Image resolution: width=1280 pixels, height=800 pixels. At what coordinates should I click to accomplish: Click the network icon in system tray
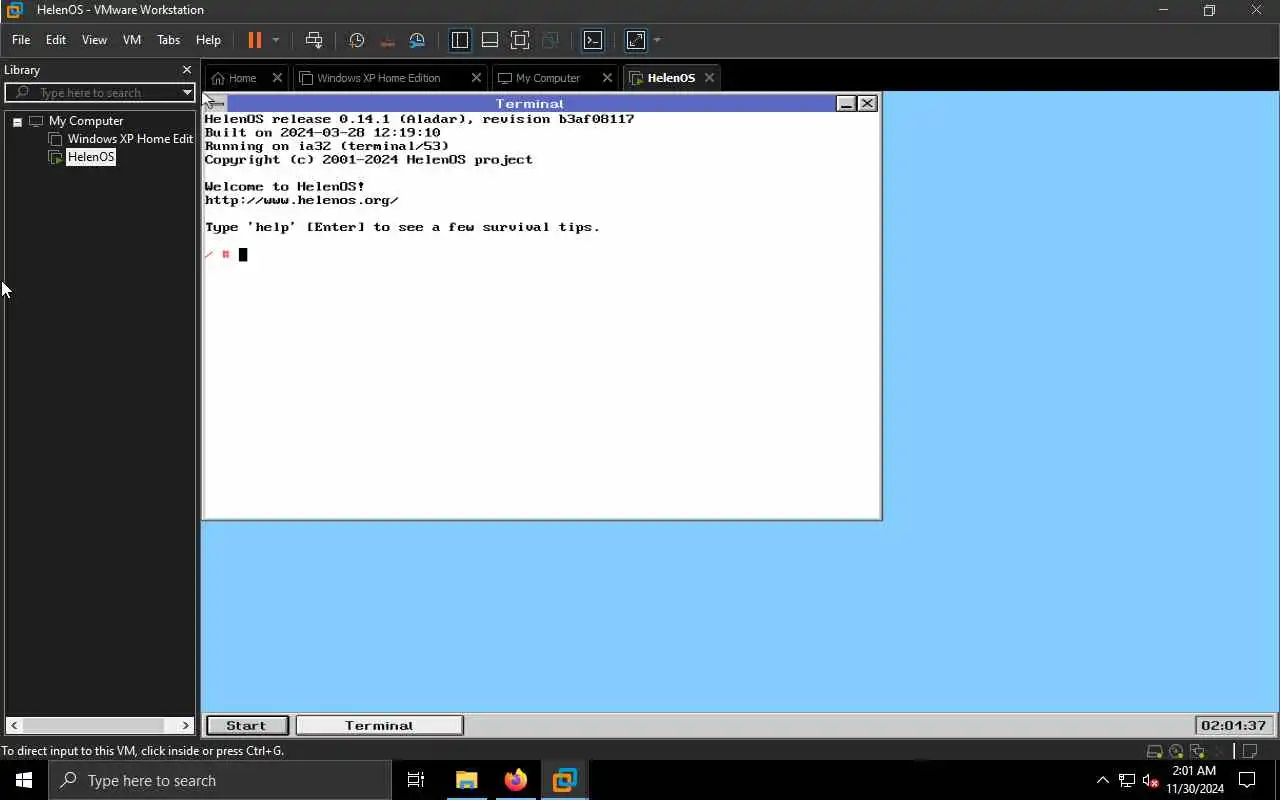click(1127, 780)
